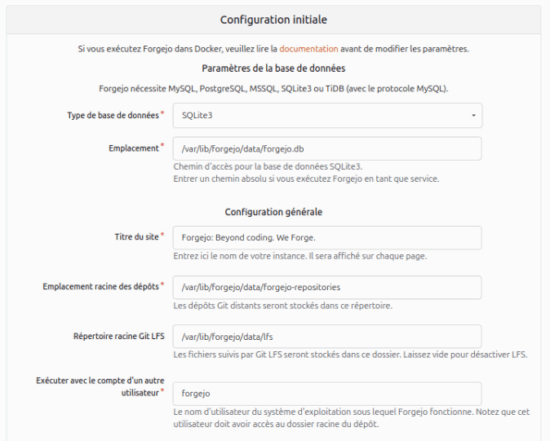
Task: Select the forgejo-repositories path input
Action: [x=327, y=287]
